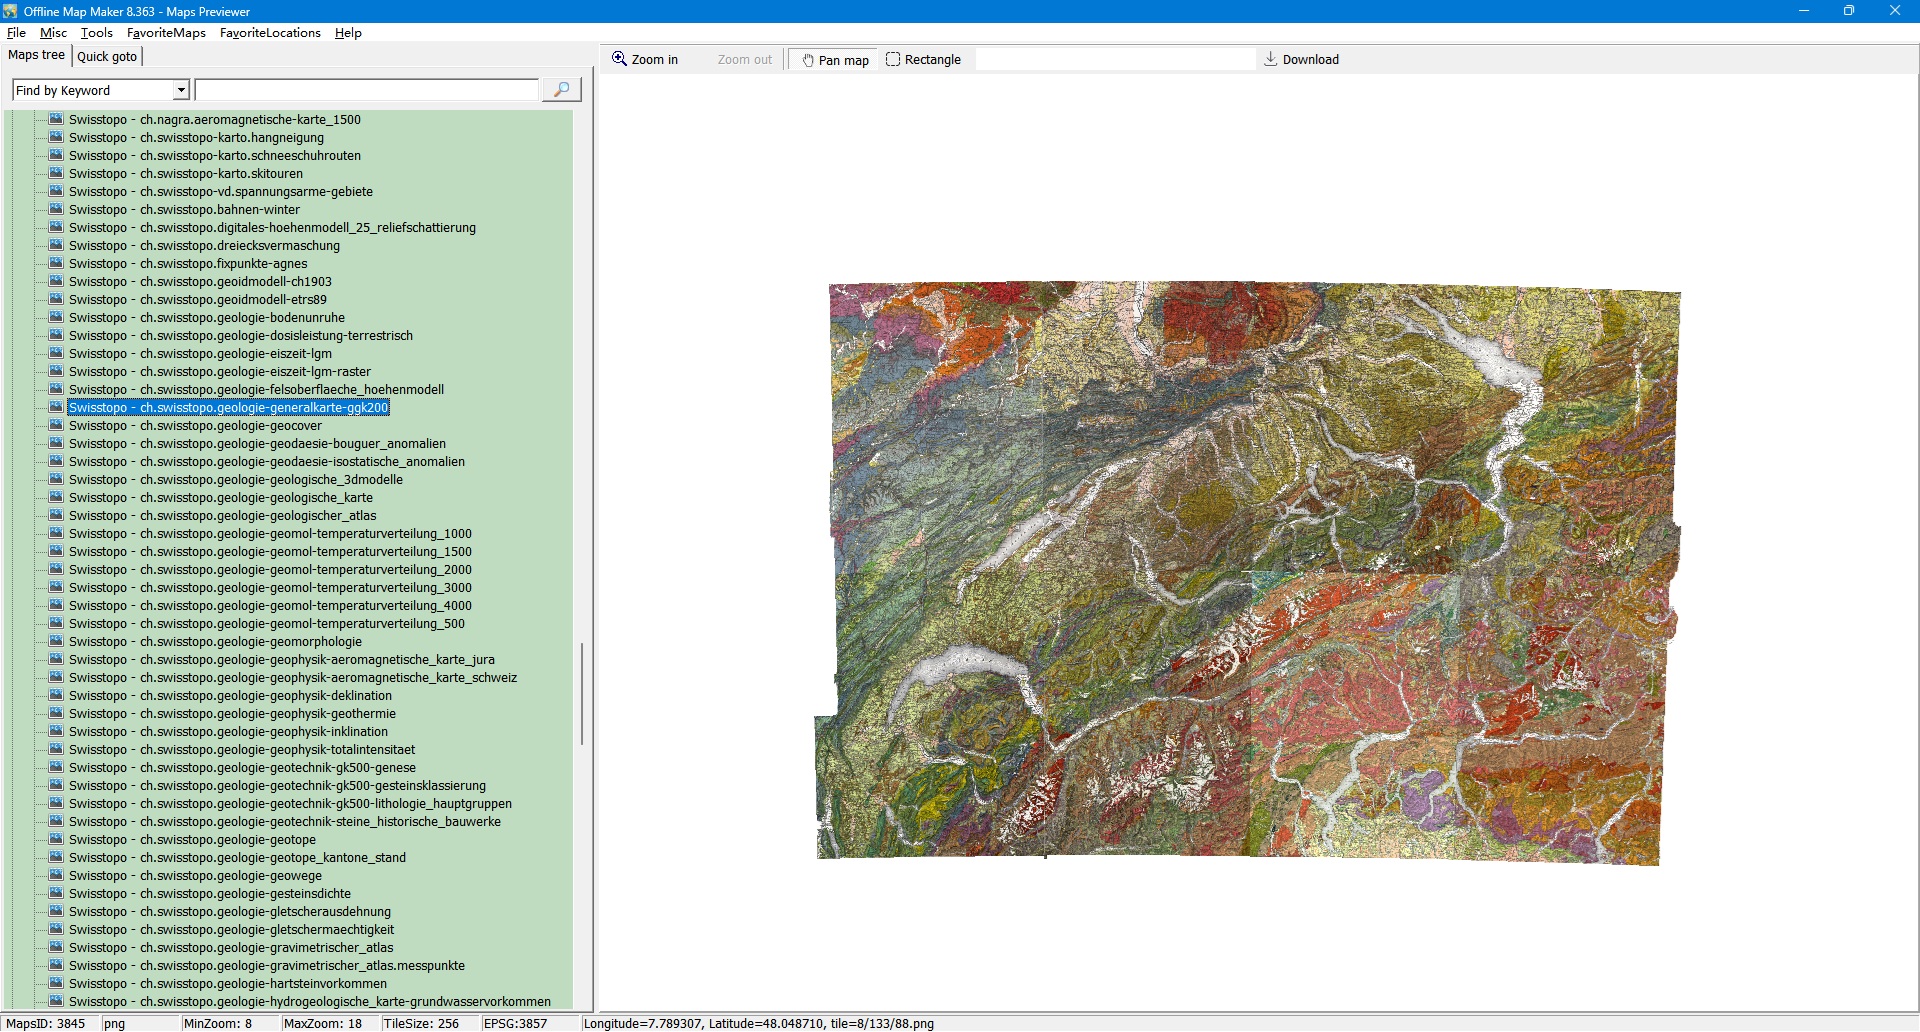Click the map icon beside geologie-geocover
This screenshot has width=1920, height=1032.
(x=56, y=425)
